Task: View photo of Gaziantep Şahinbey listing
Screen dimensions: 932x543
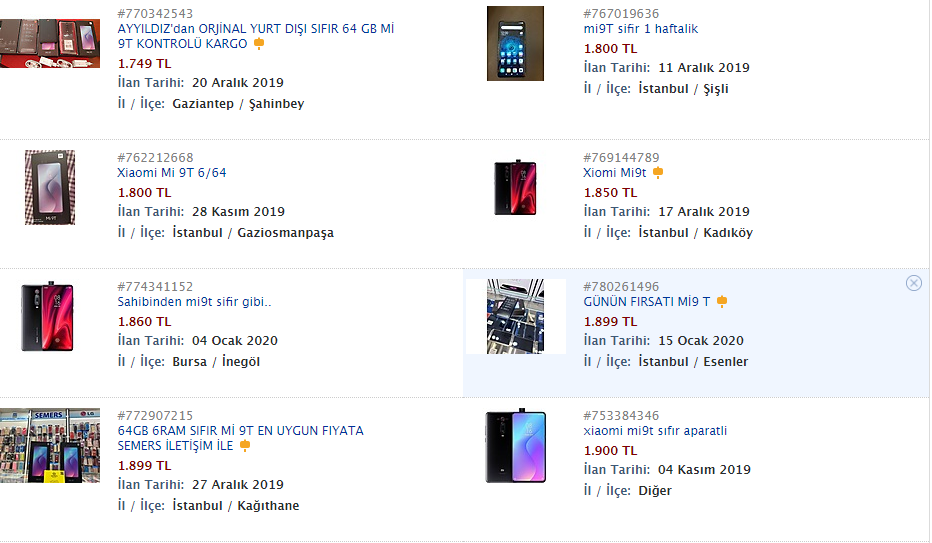Action: (50, 43)
